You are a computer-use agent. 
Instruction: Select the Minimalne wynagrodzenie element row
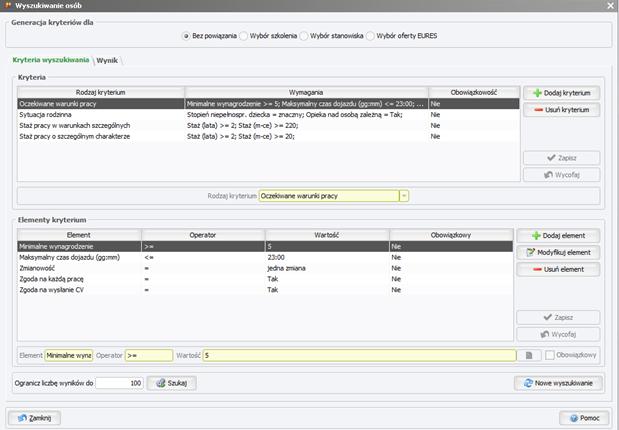click(x=265, y=246)
